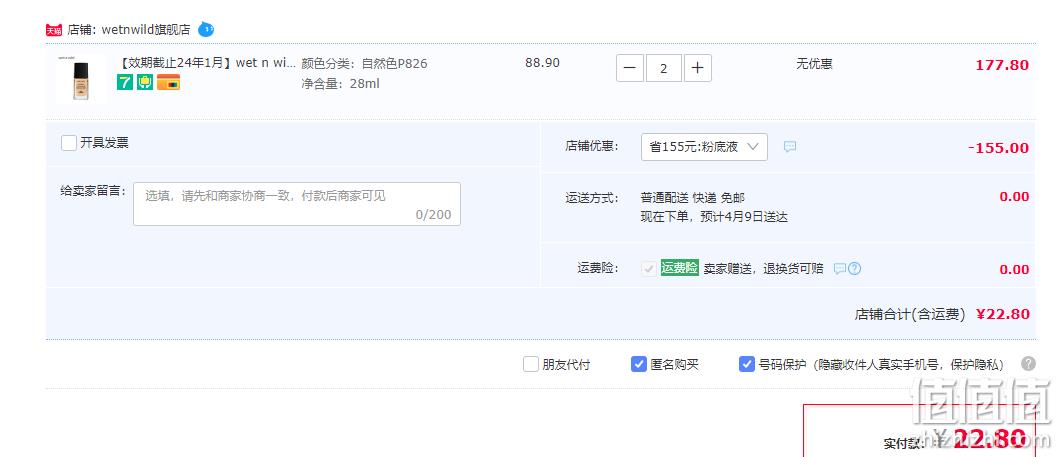This screenshot has width=1060, height=457.
Task: Enable the 开具发票 checkbox
Action: (69, 143)
